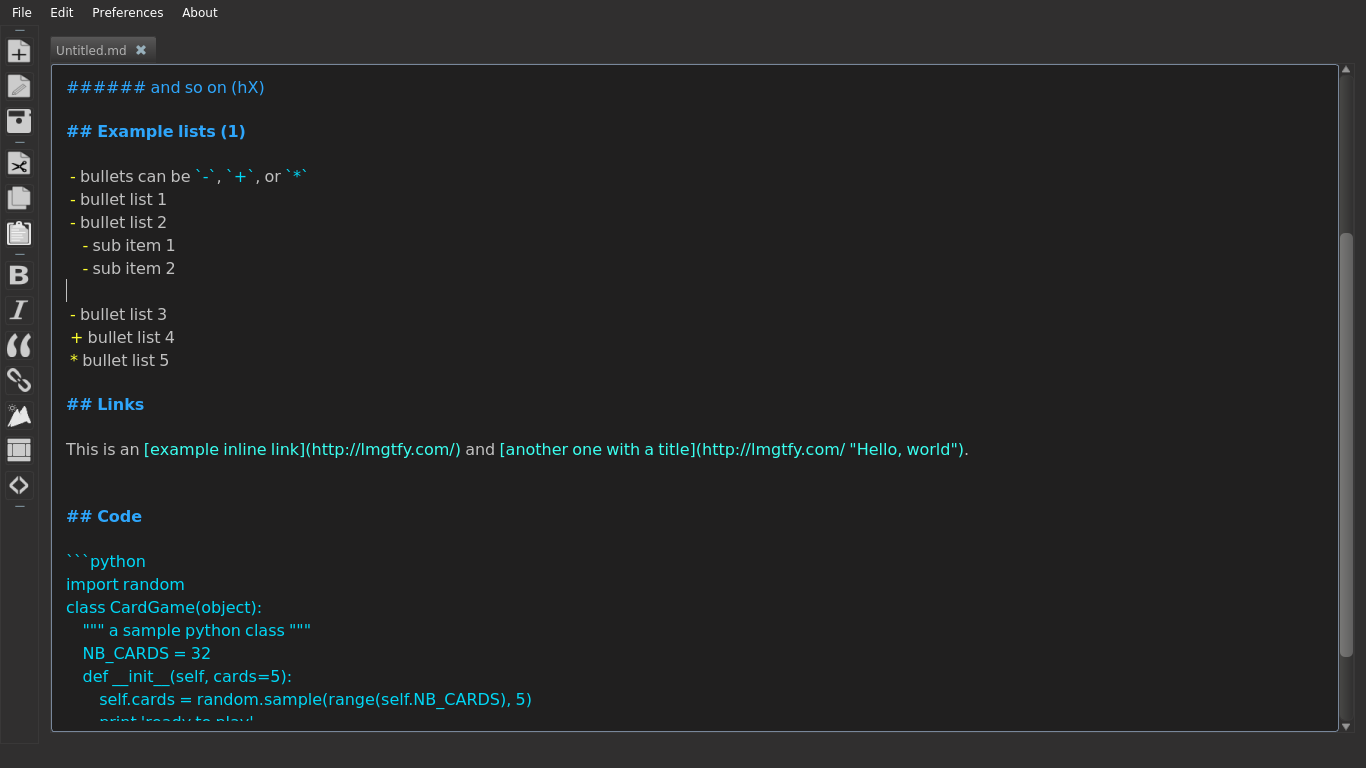Click the '## Example lists (1)' heading
Image resolution: width=1366 pixels, height=768 pixels.
point(156,131)
